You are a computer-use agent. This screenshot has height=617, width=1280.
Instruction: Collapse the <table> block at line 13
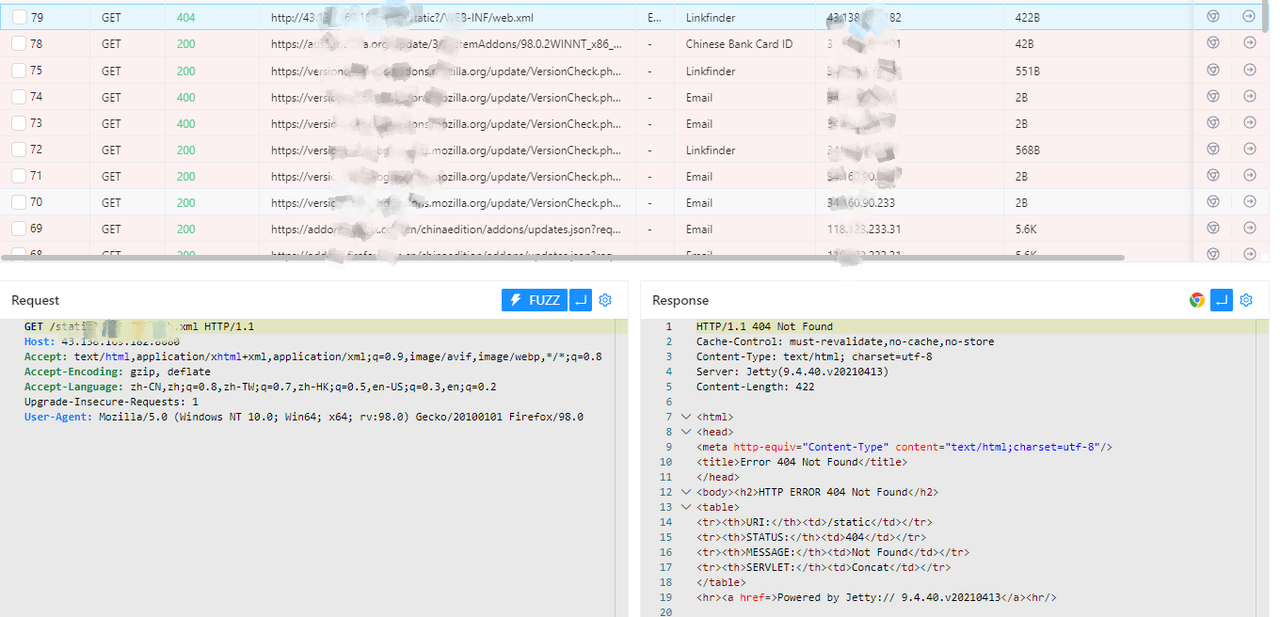[x=685, y=507]
